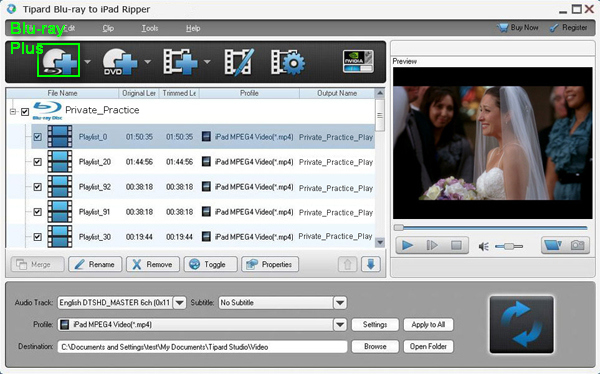Open the snapshot folder icon

pos(553,245)
